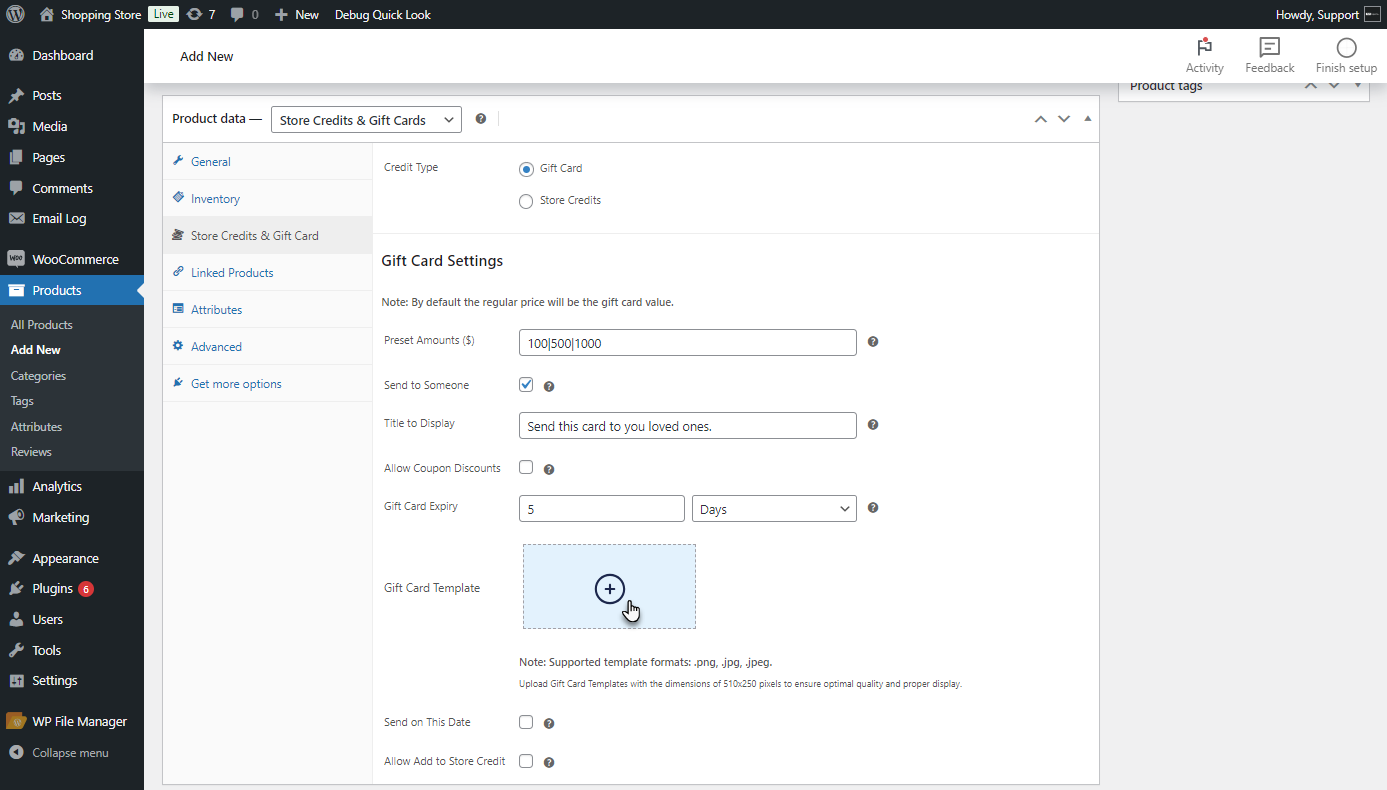Select the Store Credits radio button
This screenshot has width=1387, height=790.
coord(526,201)
